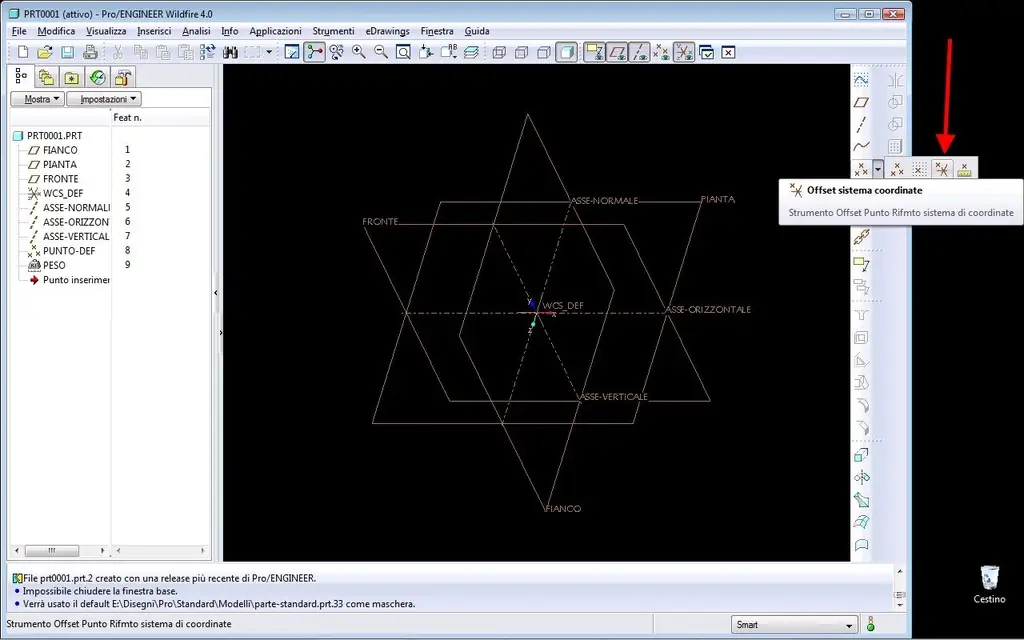Open the Mostra dropdown
The width and height of the screenshot is (1024, 640).
(37, 99)
